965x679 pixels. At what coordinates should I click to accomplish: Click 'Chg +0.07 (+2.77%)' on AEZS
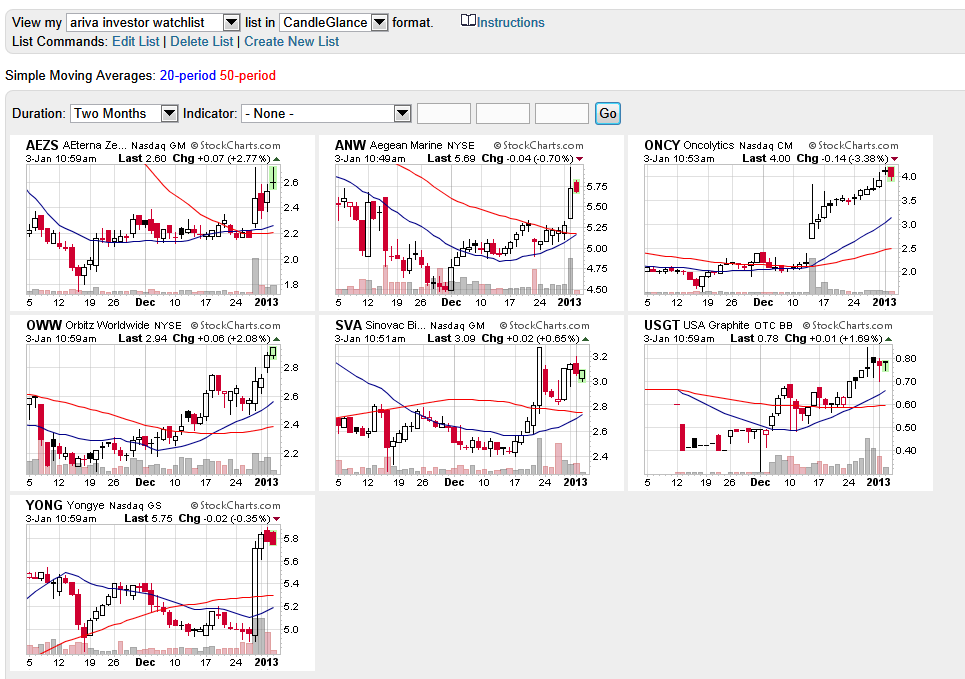click(x=222, y=158)
